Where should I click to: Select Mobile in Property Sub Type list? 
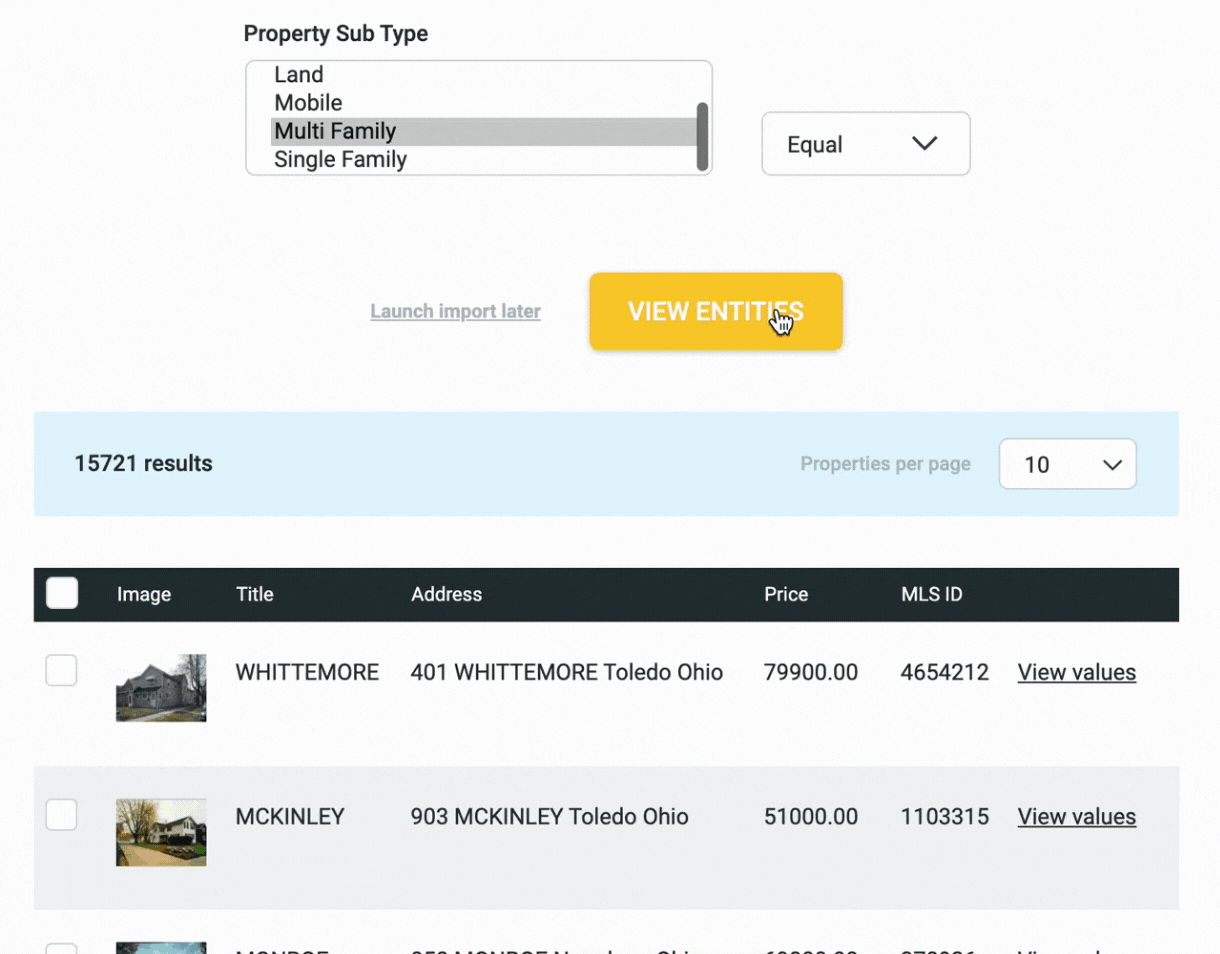tap(308, 103)
